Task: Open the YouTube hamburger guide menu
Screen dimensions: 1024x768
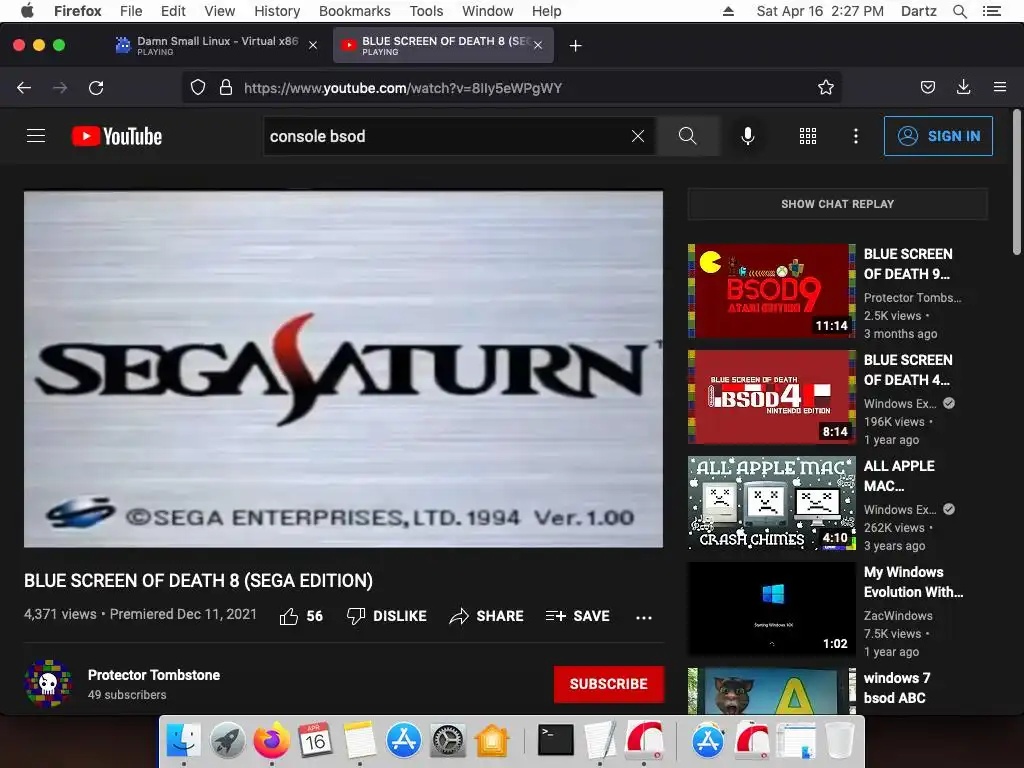Action: pyautogui.click(x=36, y=136)
